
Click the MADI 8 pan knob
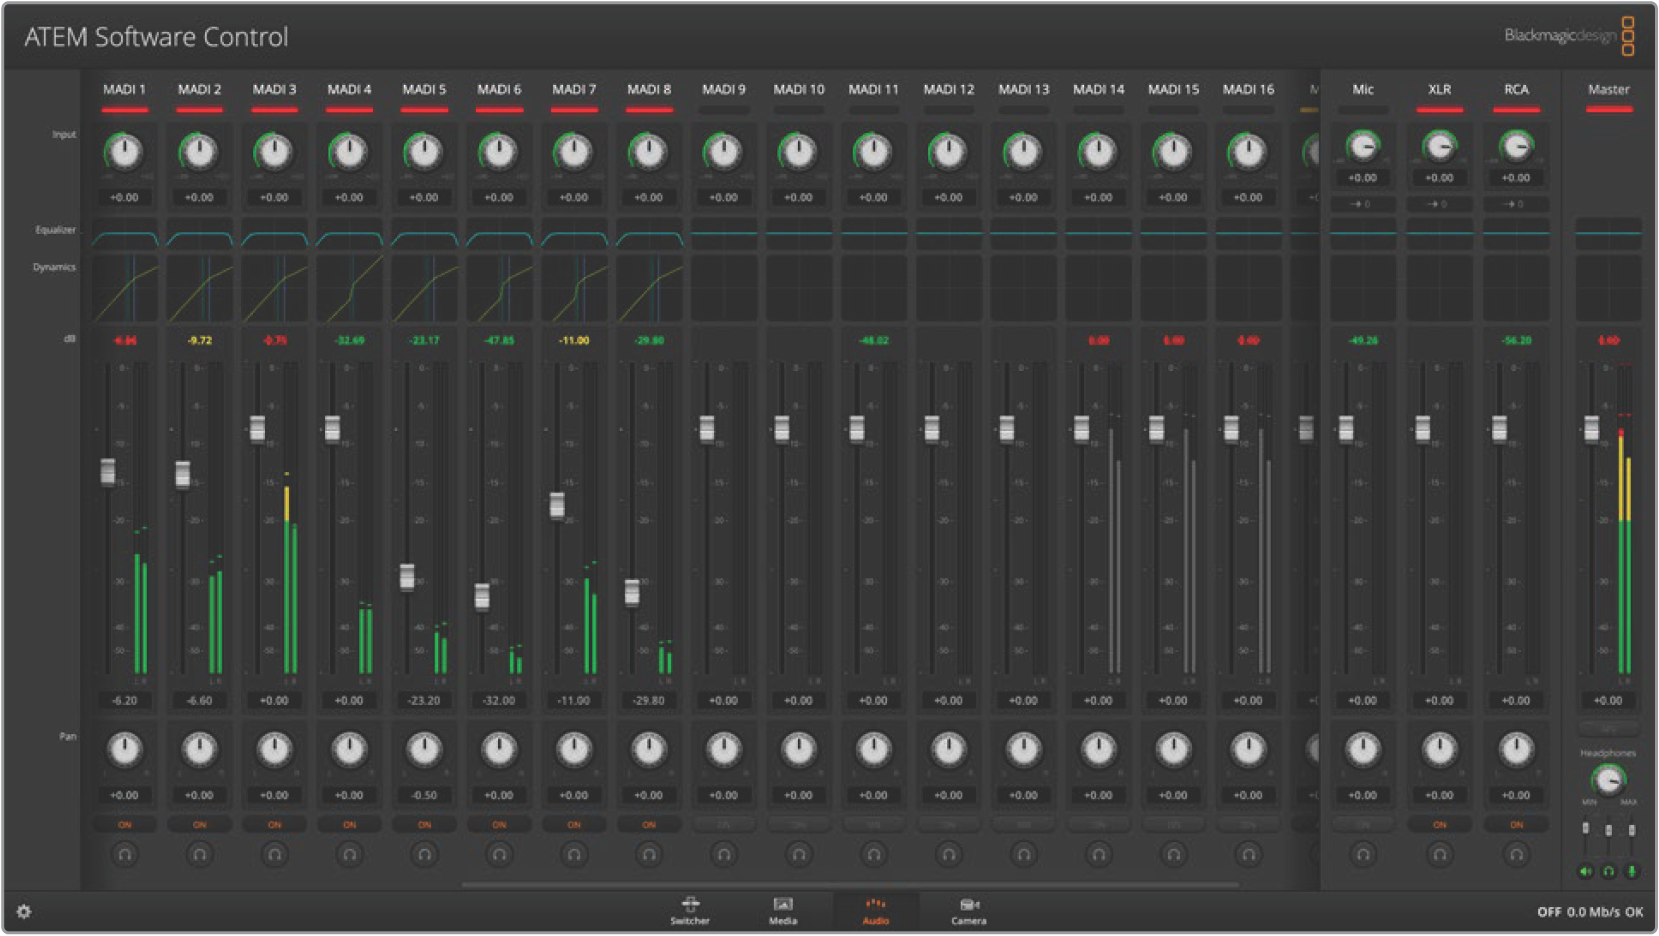click(x=649, y=749)
